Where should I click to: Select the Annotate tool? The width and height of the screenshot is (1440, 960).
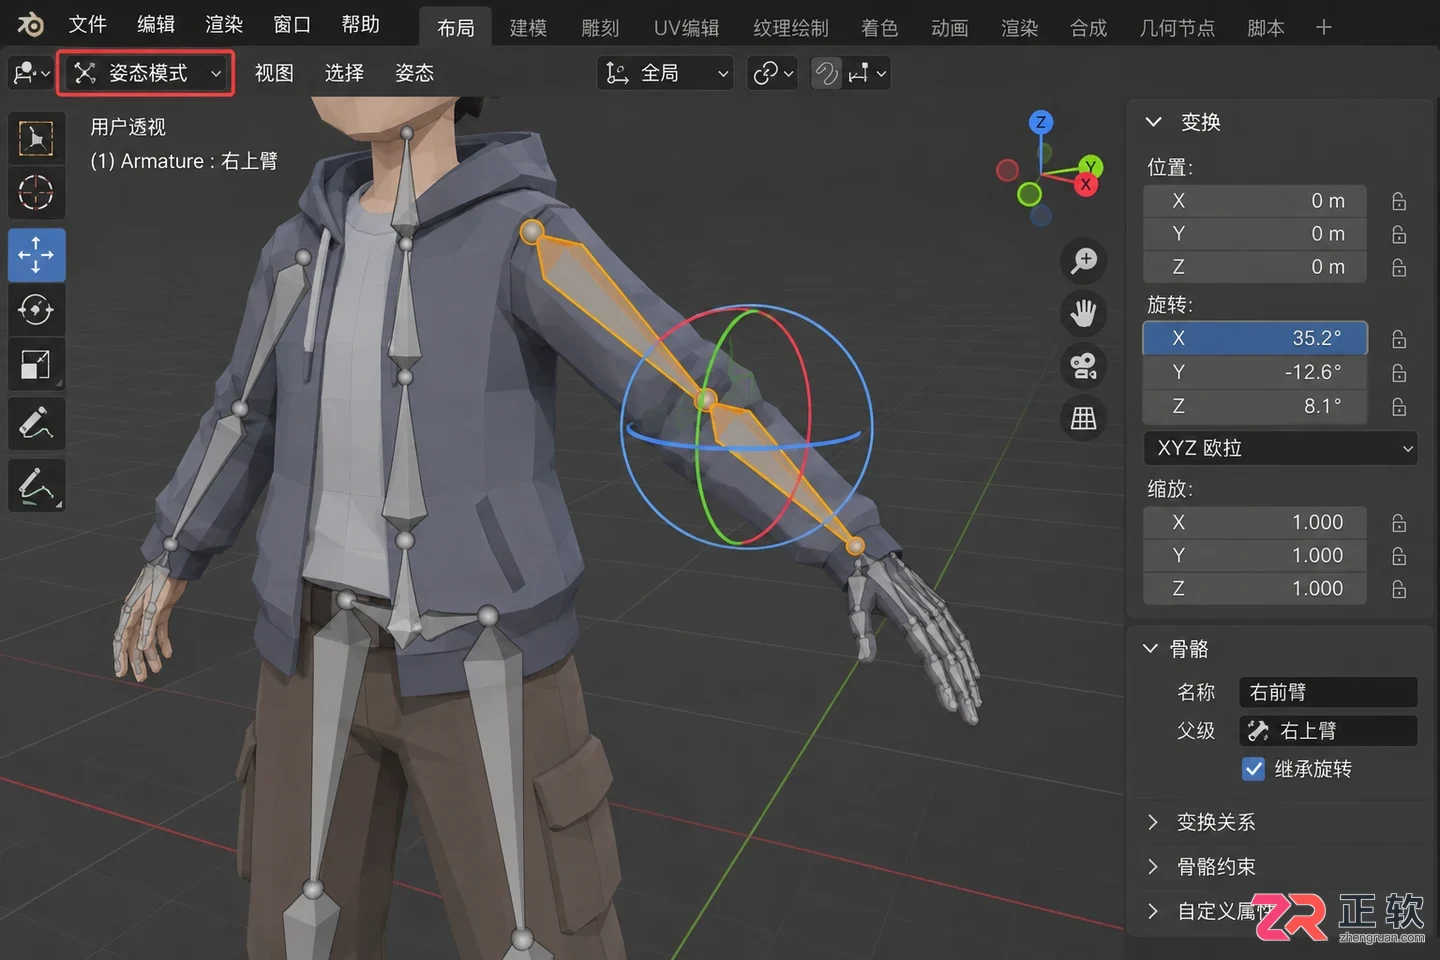click(36, 424)
